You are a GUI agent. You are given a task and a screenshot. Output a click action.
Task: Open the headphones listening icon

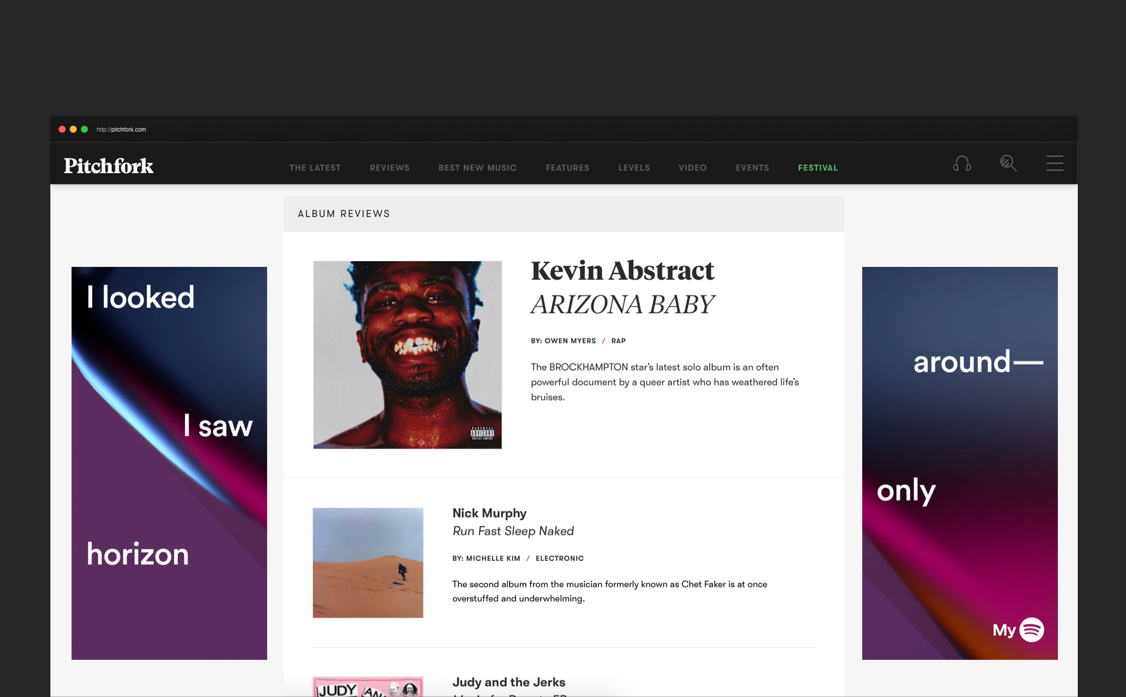pos(962,164)
